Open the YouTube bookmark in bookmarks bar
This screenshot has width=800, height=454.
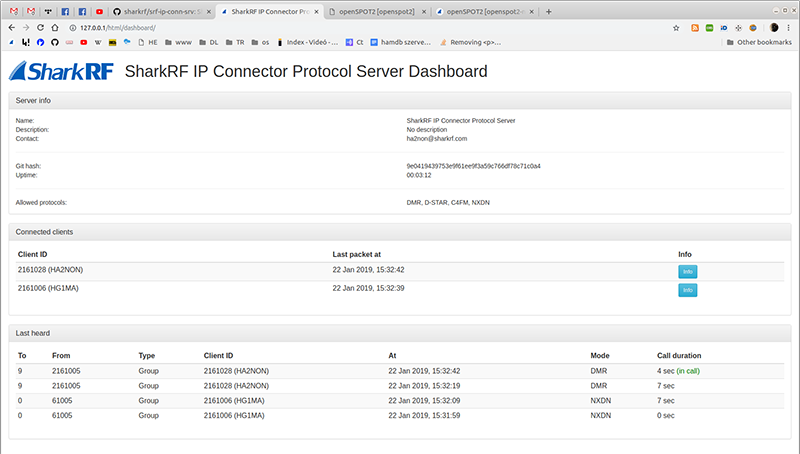pos(83,42)
